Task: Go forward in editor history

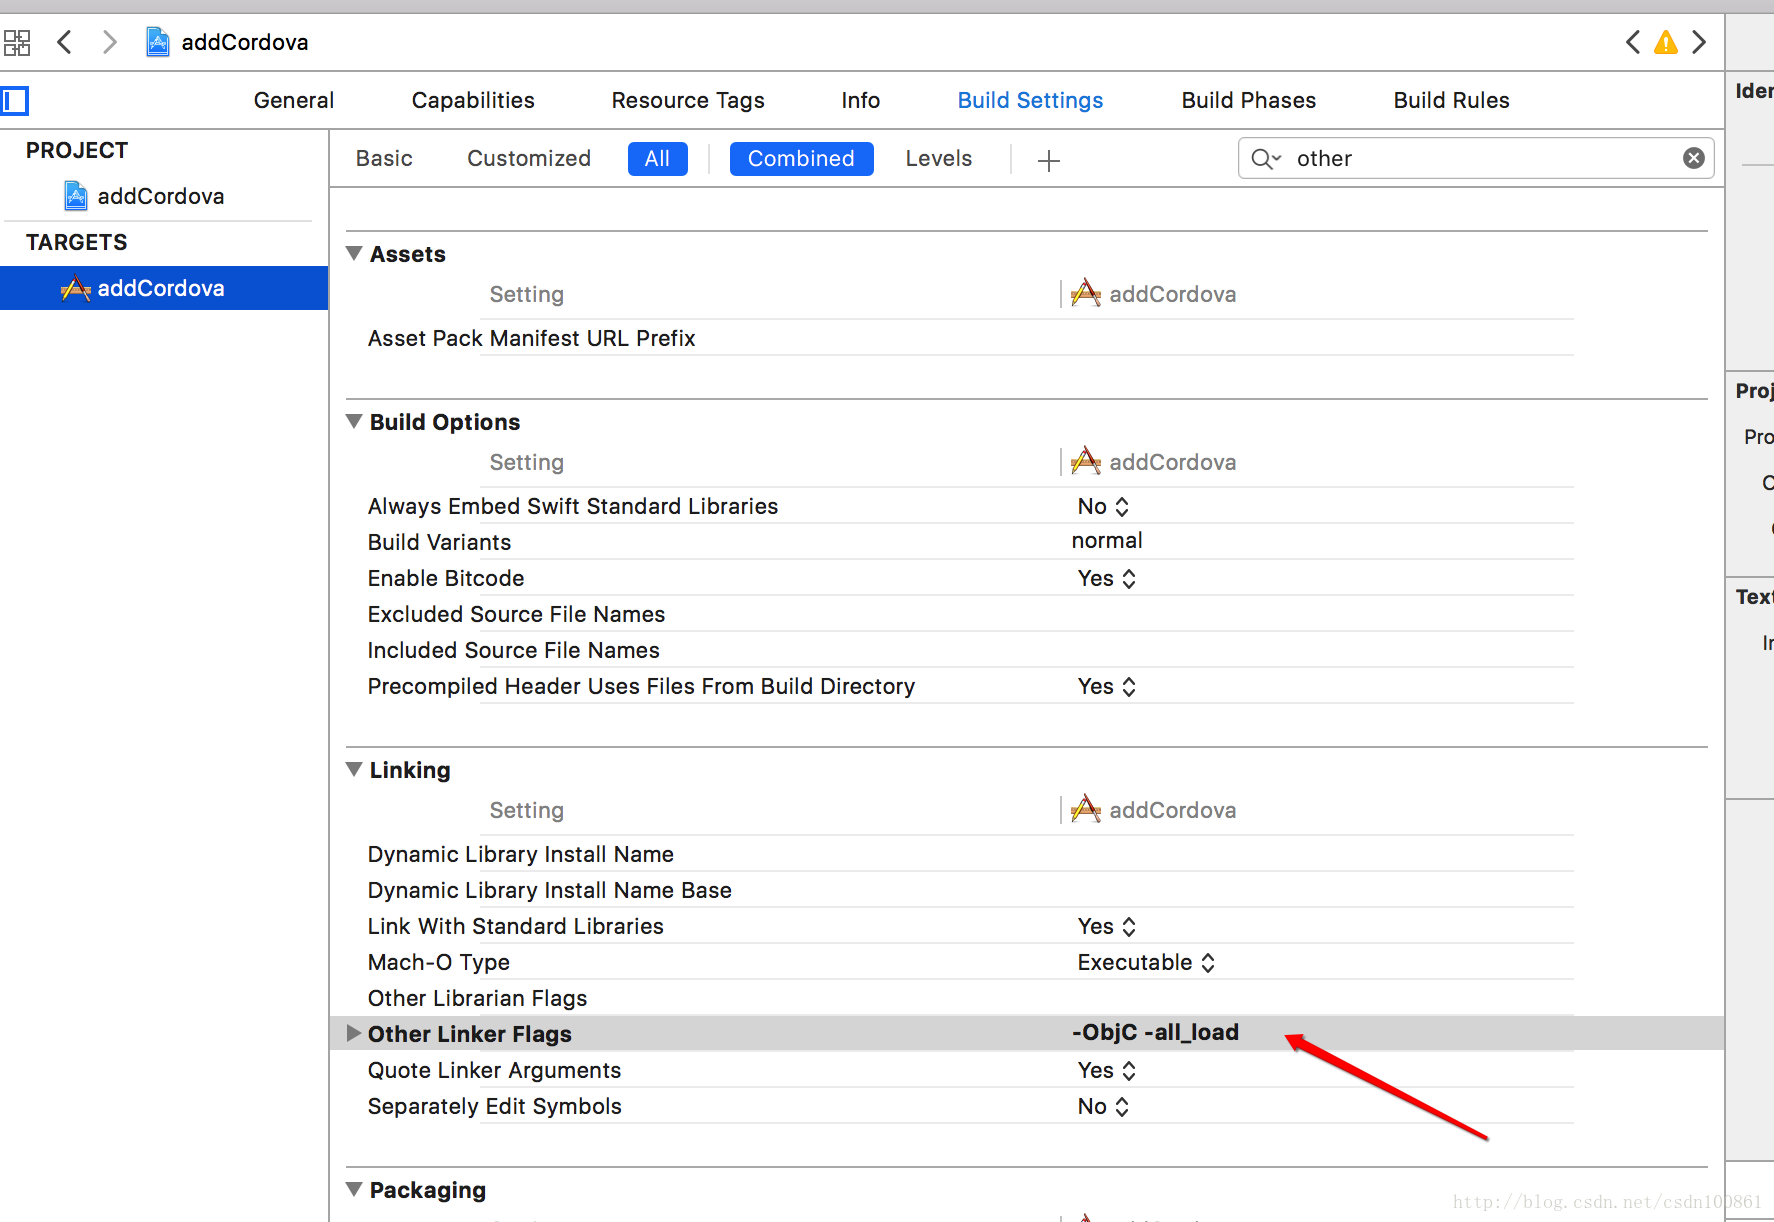Action: click(109, 42)
